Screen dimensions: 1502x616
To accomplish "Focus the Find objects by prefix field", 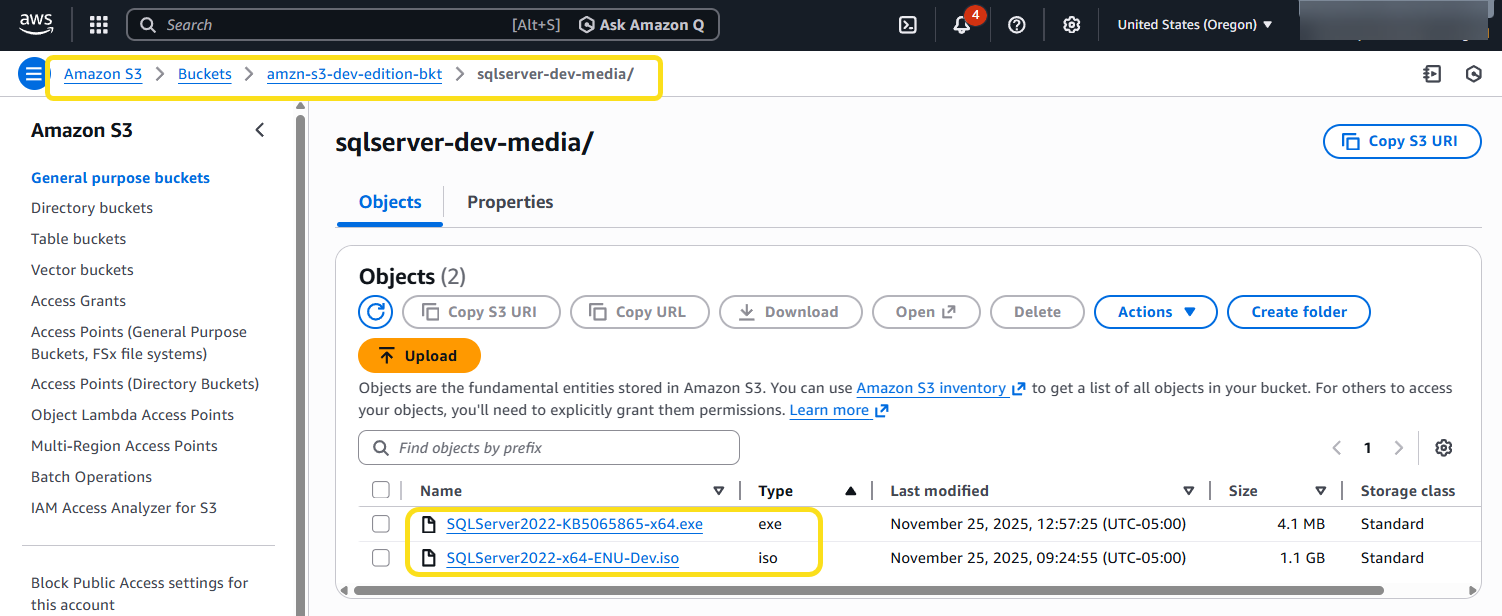I will pos(560,448).
